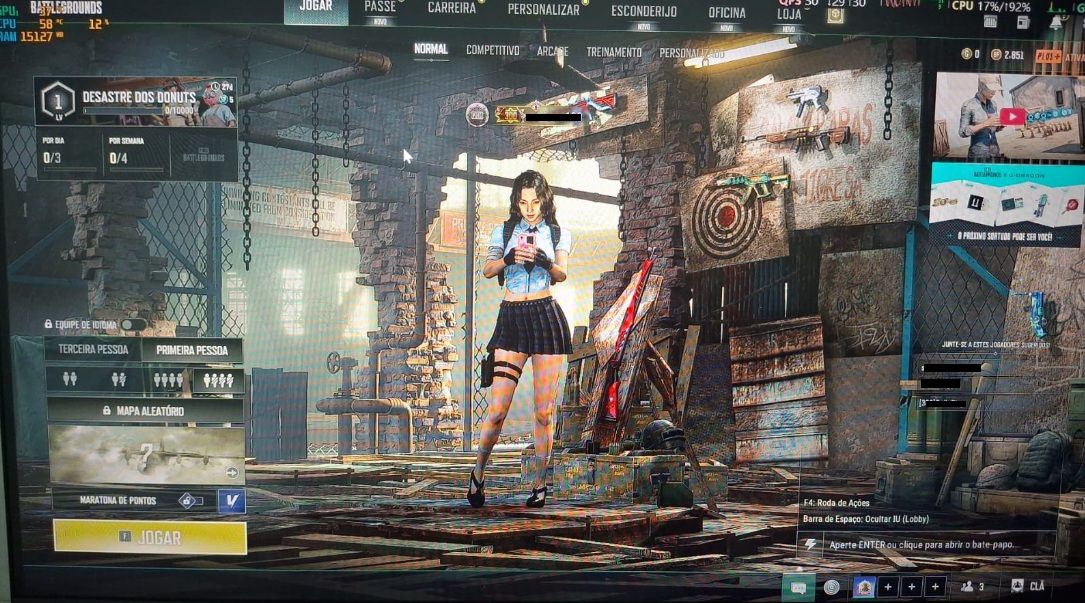Click the blue V checkmark box
Screen dimensions: 1085x603
[232, 501]
